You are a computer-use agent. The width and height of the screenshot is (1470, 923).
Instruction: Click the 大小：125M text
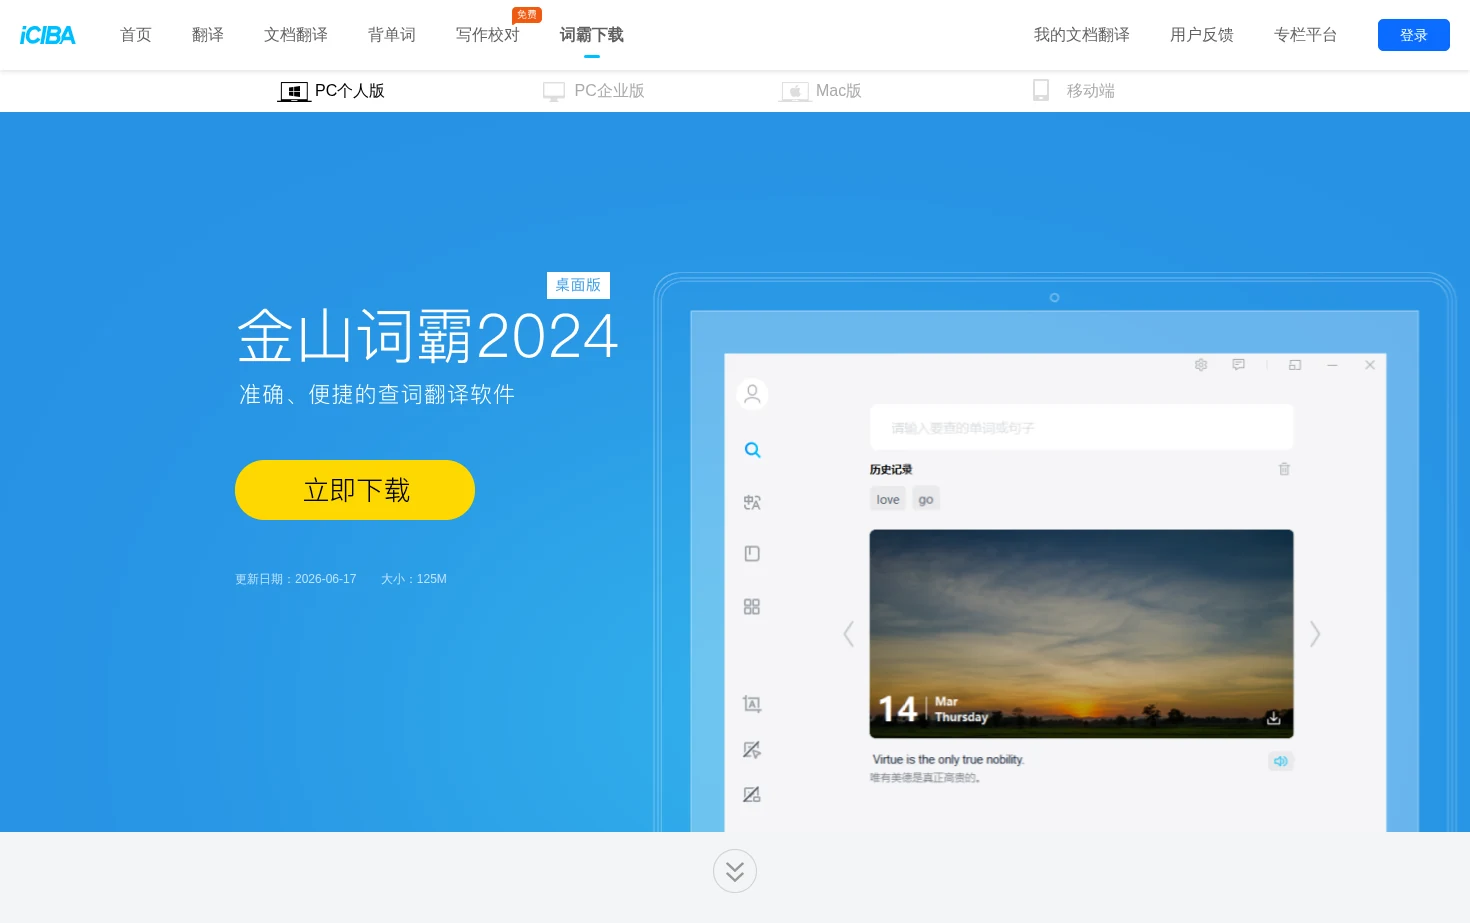pyautogui.click(x=414, y=579)
